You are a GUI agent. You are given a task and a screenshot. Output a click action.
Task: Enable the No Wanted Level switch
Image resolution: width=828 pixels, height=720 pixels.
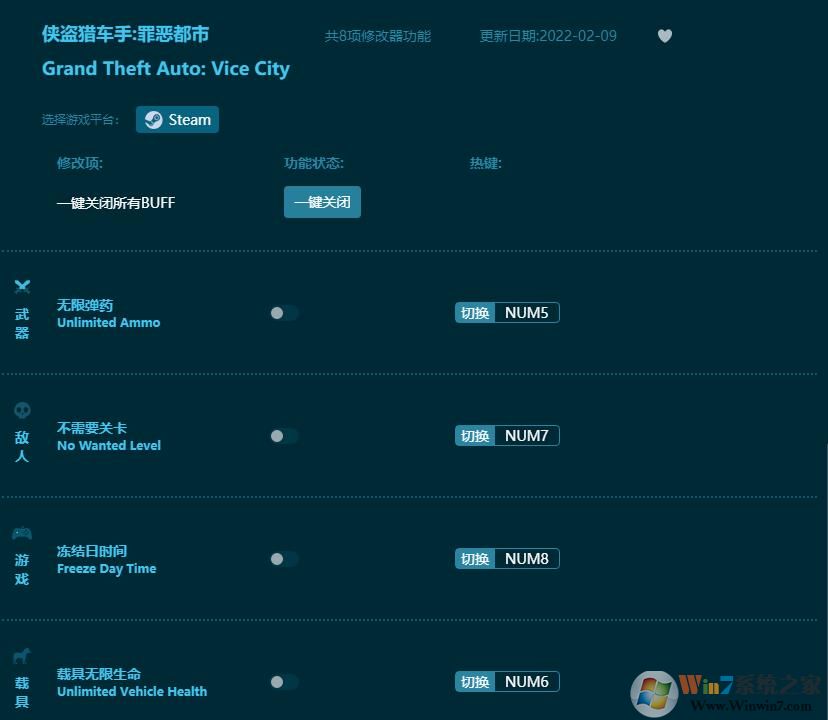(x=284, y=436)
